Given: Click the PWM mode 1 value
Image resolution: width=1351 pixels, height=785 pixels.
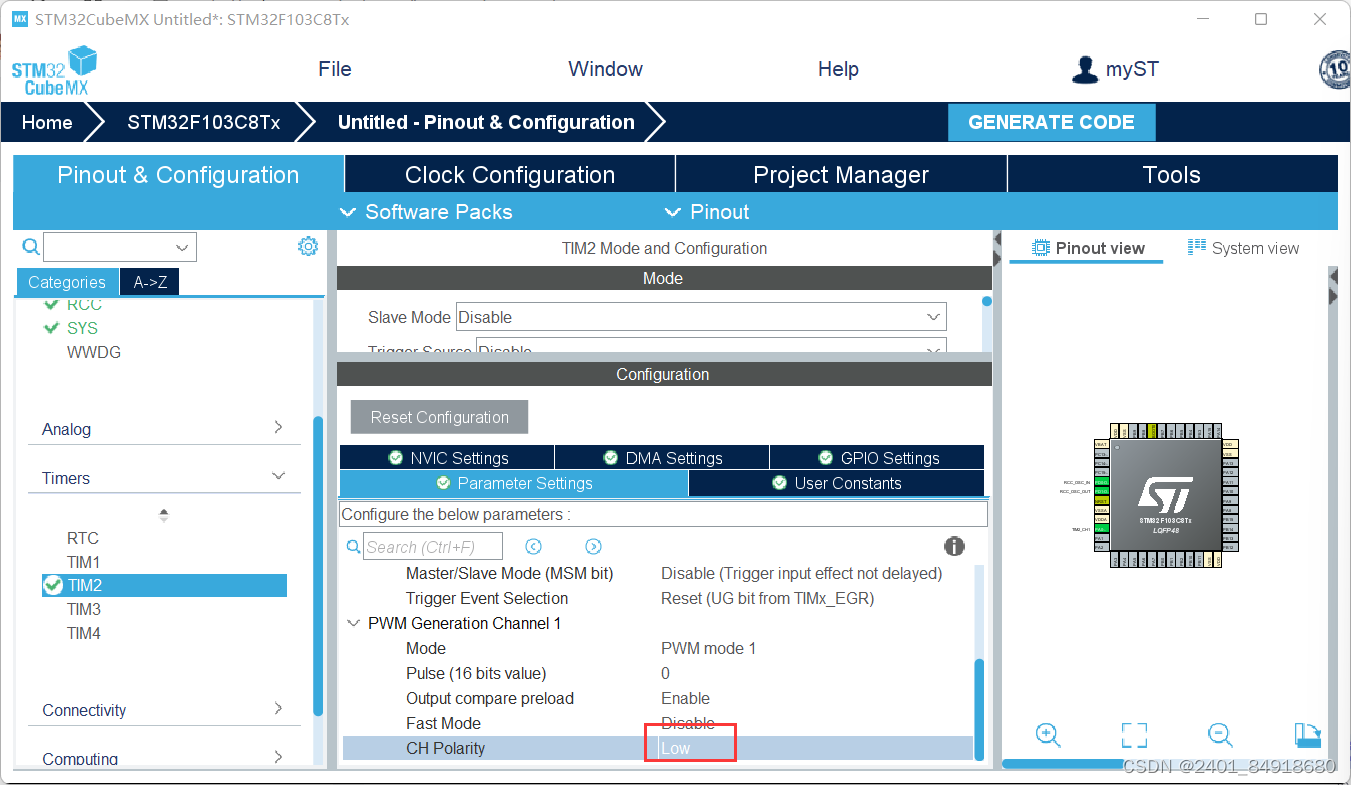Looking at the screenshot, I should coord(708,648).
